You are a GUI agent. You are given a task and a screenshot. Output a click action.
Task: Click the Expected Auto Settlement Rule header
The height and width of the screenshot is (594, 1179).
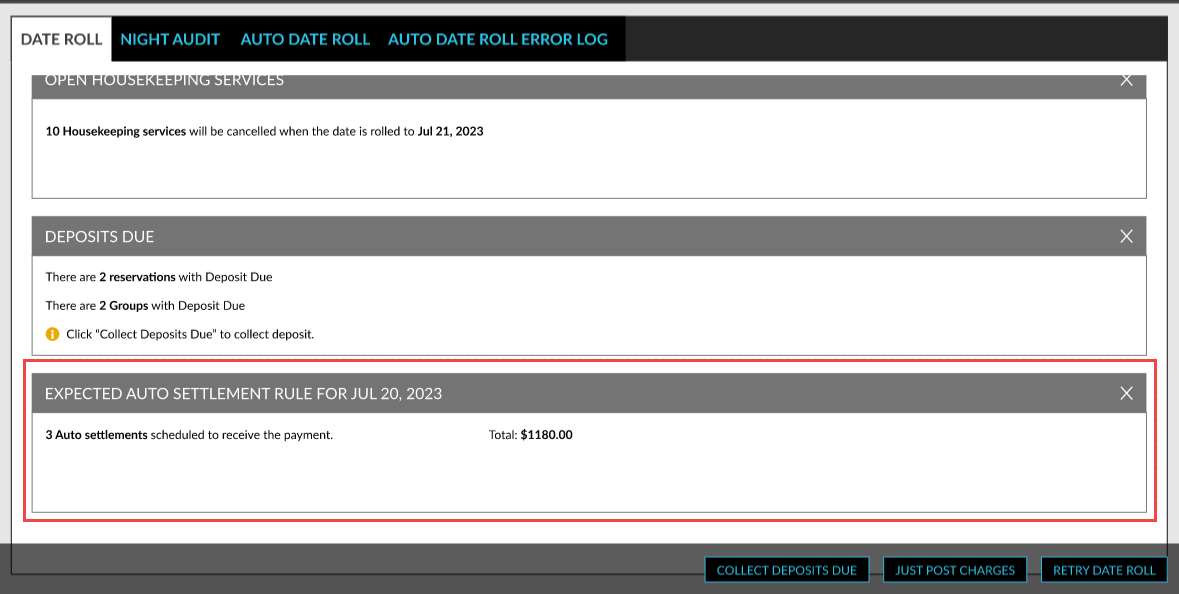(x=243, y=393)
